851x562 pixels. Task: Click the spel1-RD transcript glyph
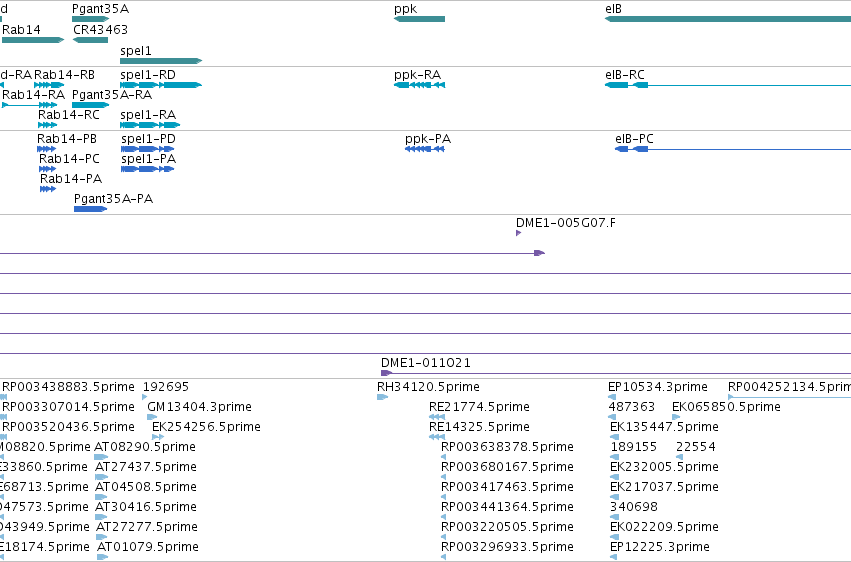[161, 85]
